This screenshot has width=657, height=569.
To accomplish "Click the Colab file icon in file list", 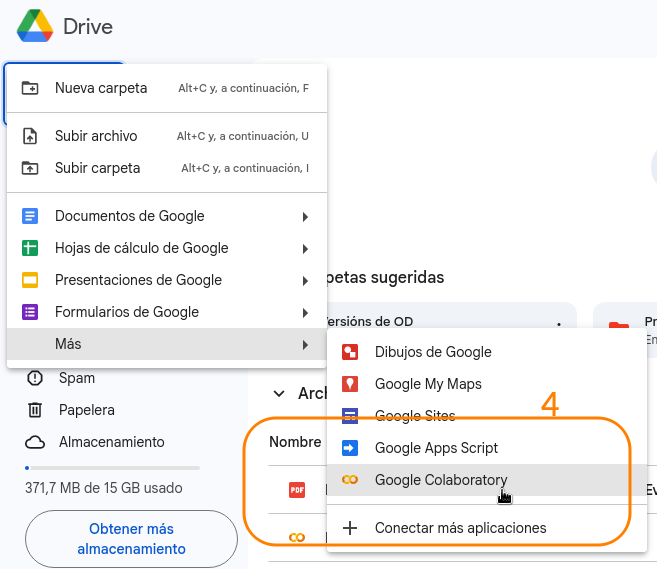I will click(297, 538).
